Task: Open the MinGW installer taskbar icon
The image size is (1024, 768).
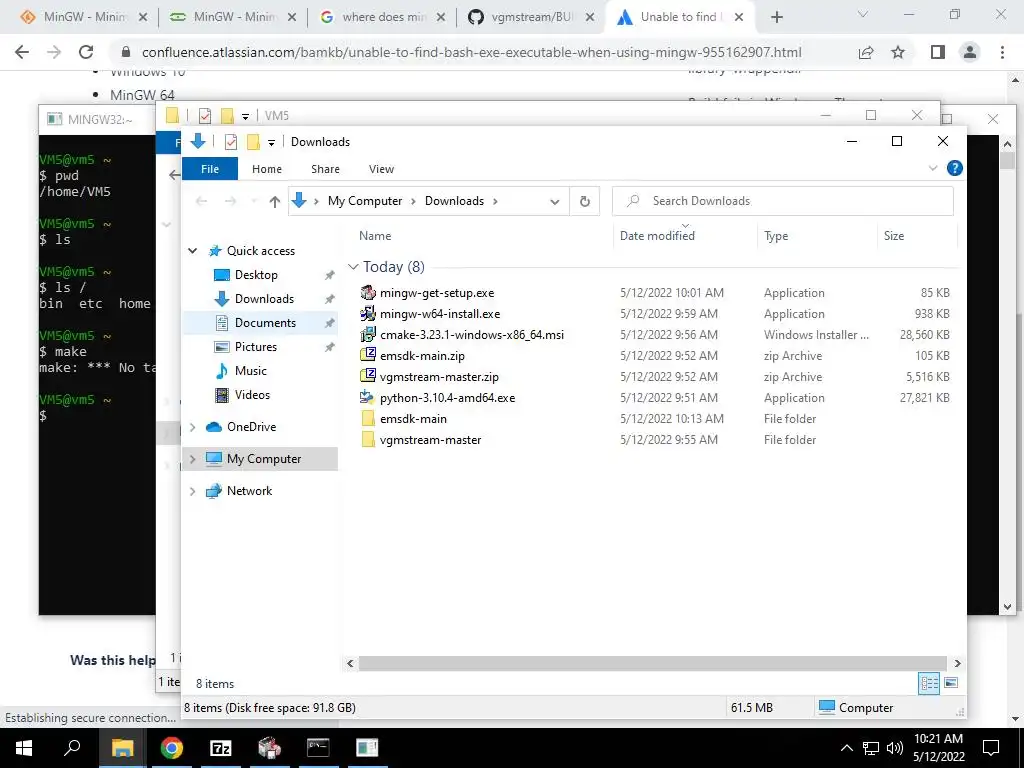Action: (x=269, y=748)
